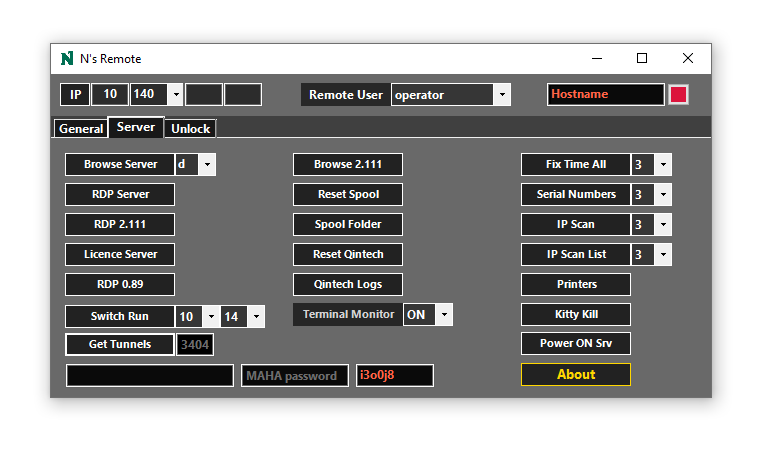Click the 3404 tunnel port field

click(x=195, y=345)
